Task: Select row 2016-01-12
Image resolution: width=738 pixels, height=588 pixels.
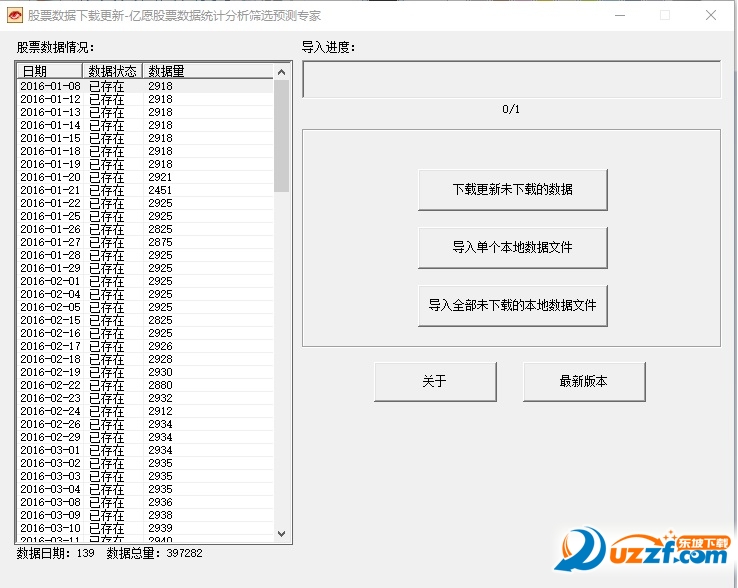Action: click(x=145, y=99)
